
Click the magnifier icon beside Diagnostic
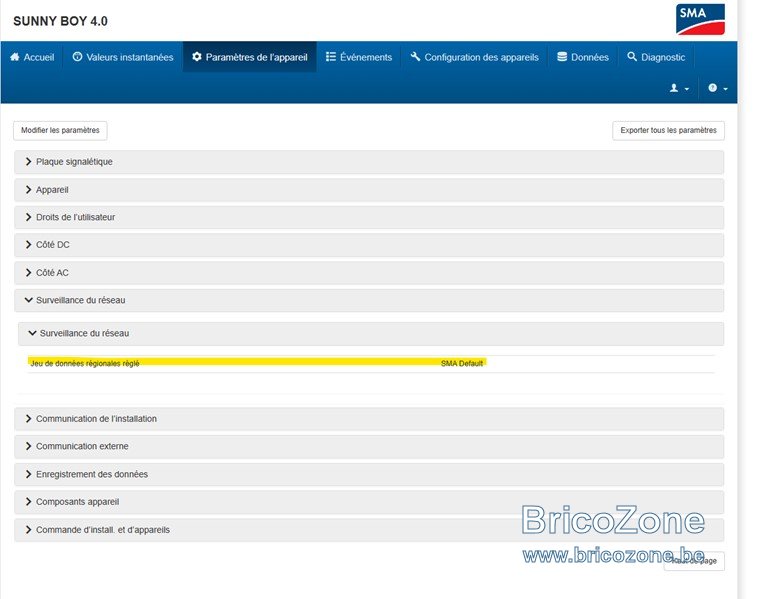(x=632, y=57)
